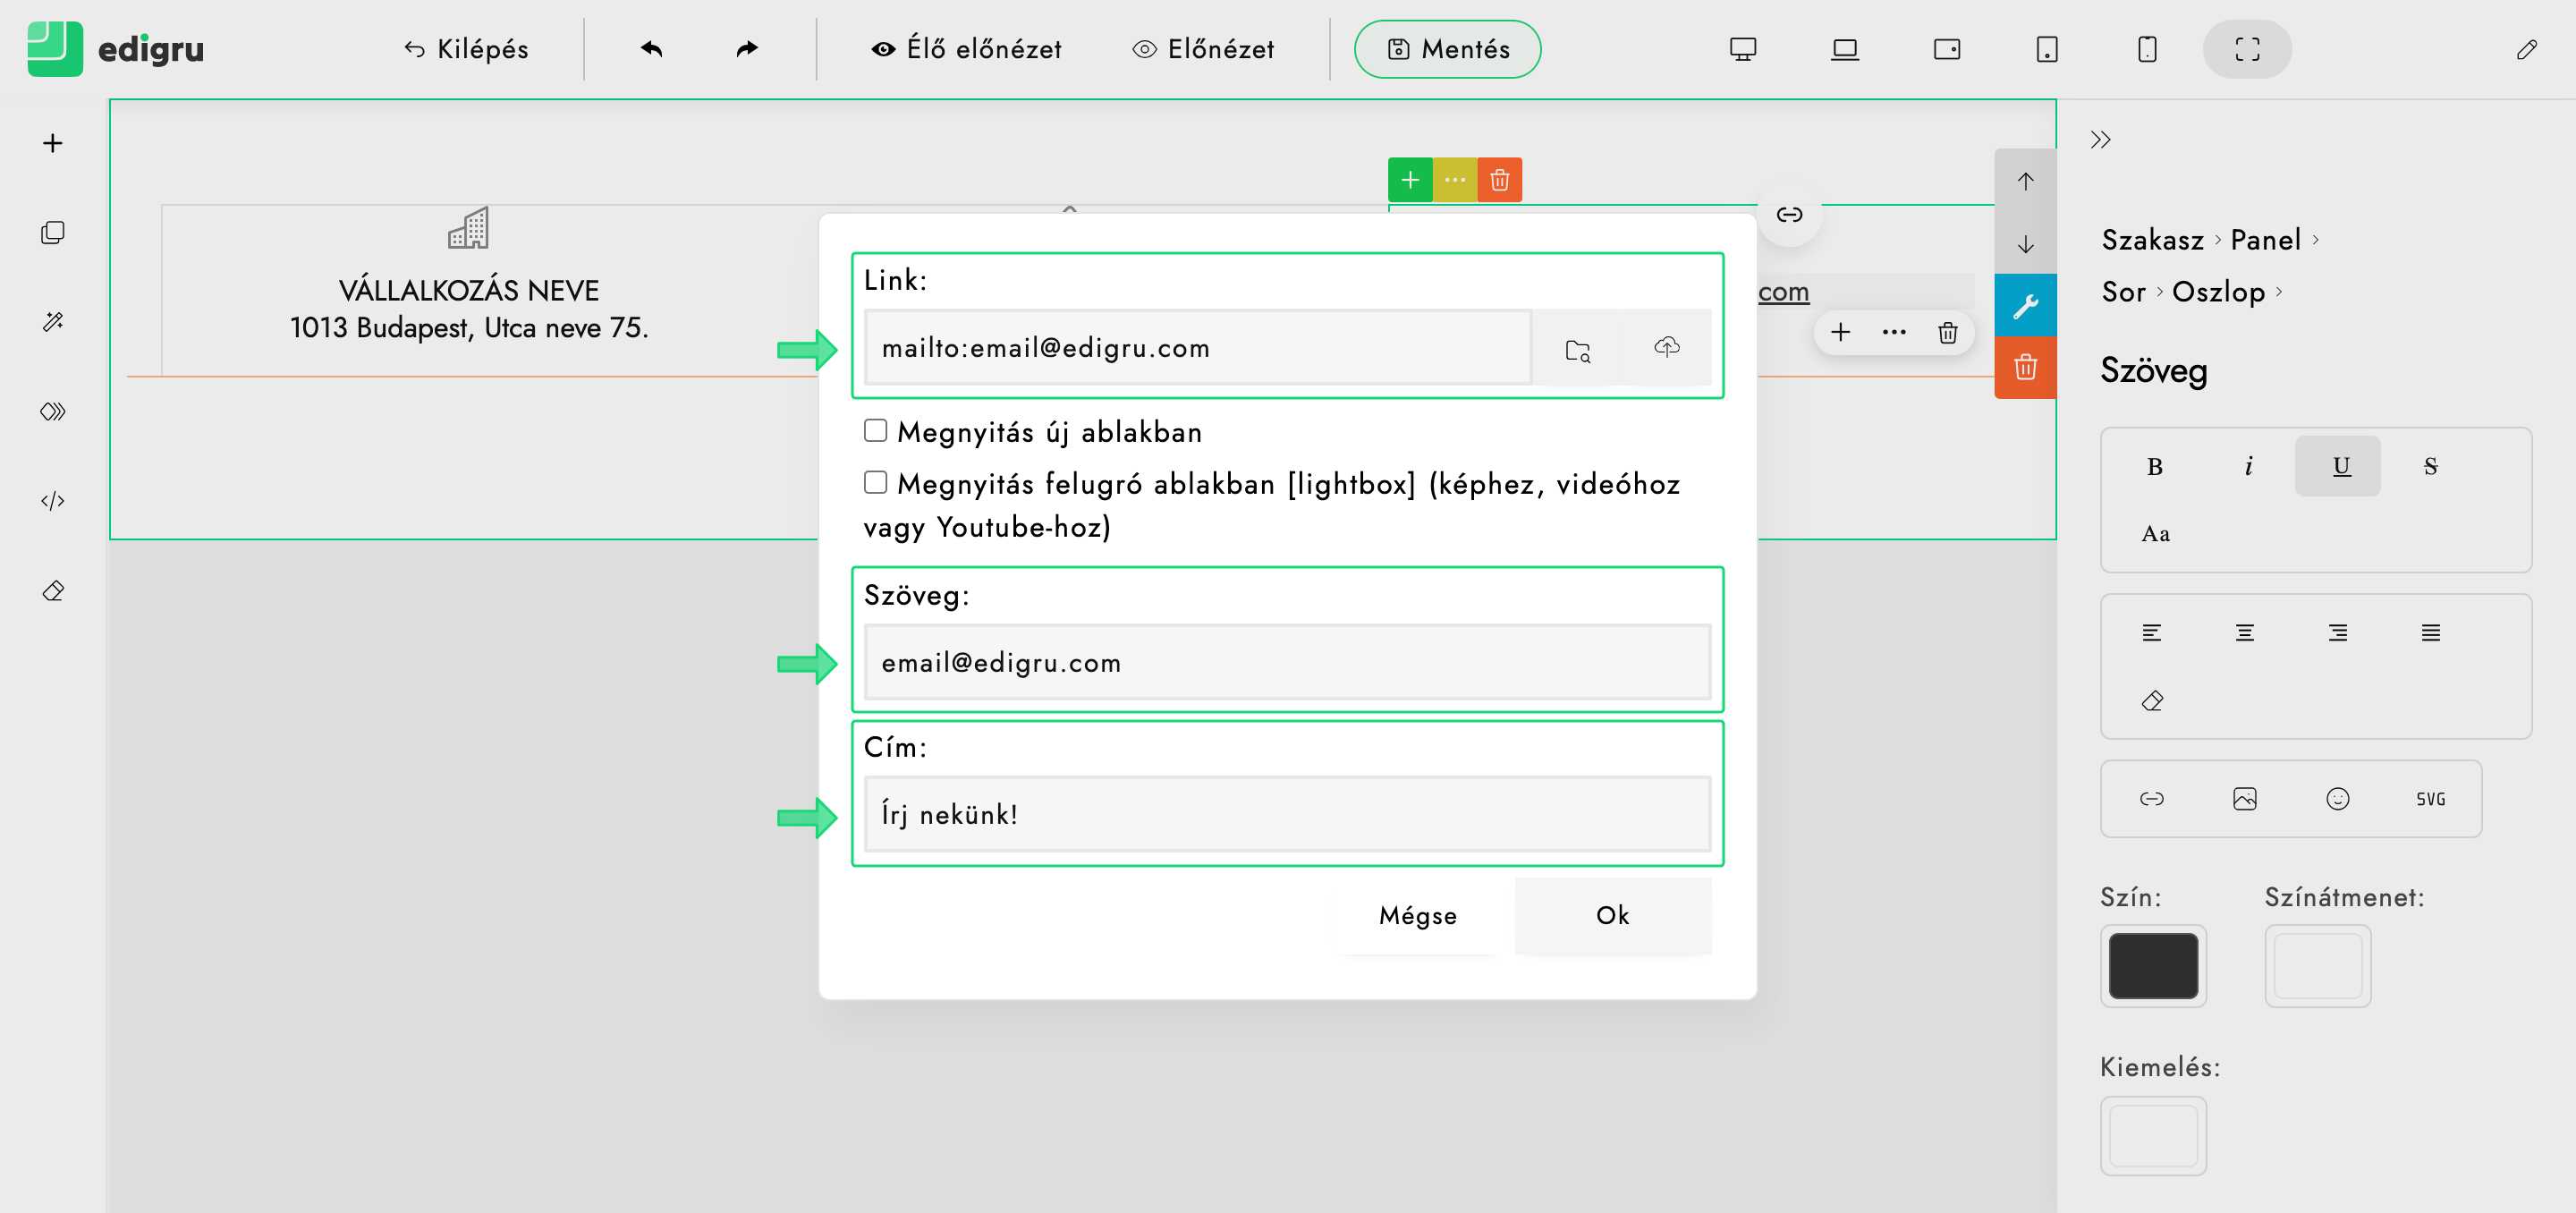
Task: Enable Megnyitás új ablakban checkbox
Action: pos(875,431)
